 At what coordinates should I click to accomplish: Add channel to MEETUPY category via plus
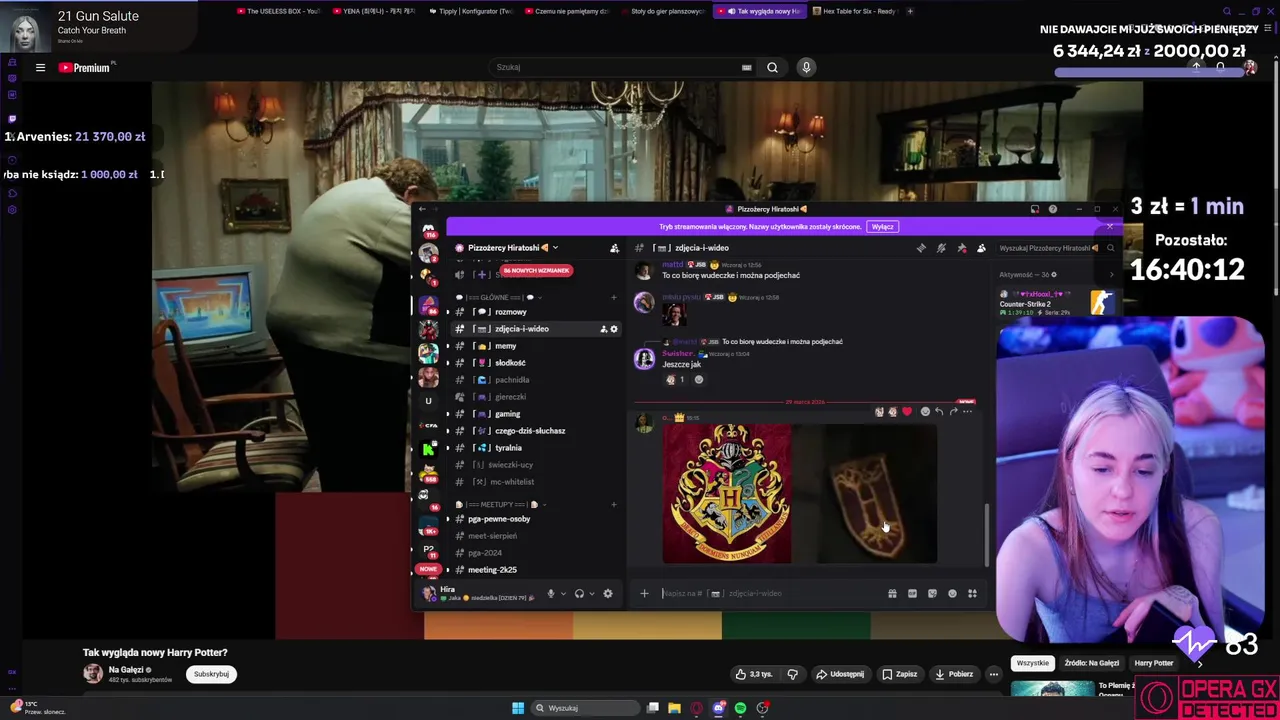[614, 505]
